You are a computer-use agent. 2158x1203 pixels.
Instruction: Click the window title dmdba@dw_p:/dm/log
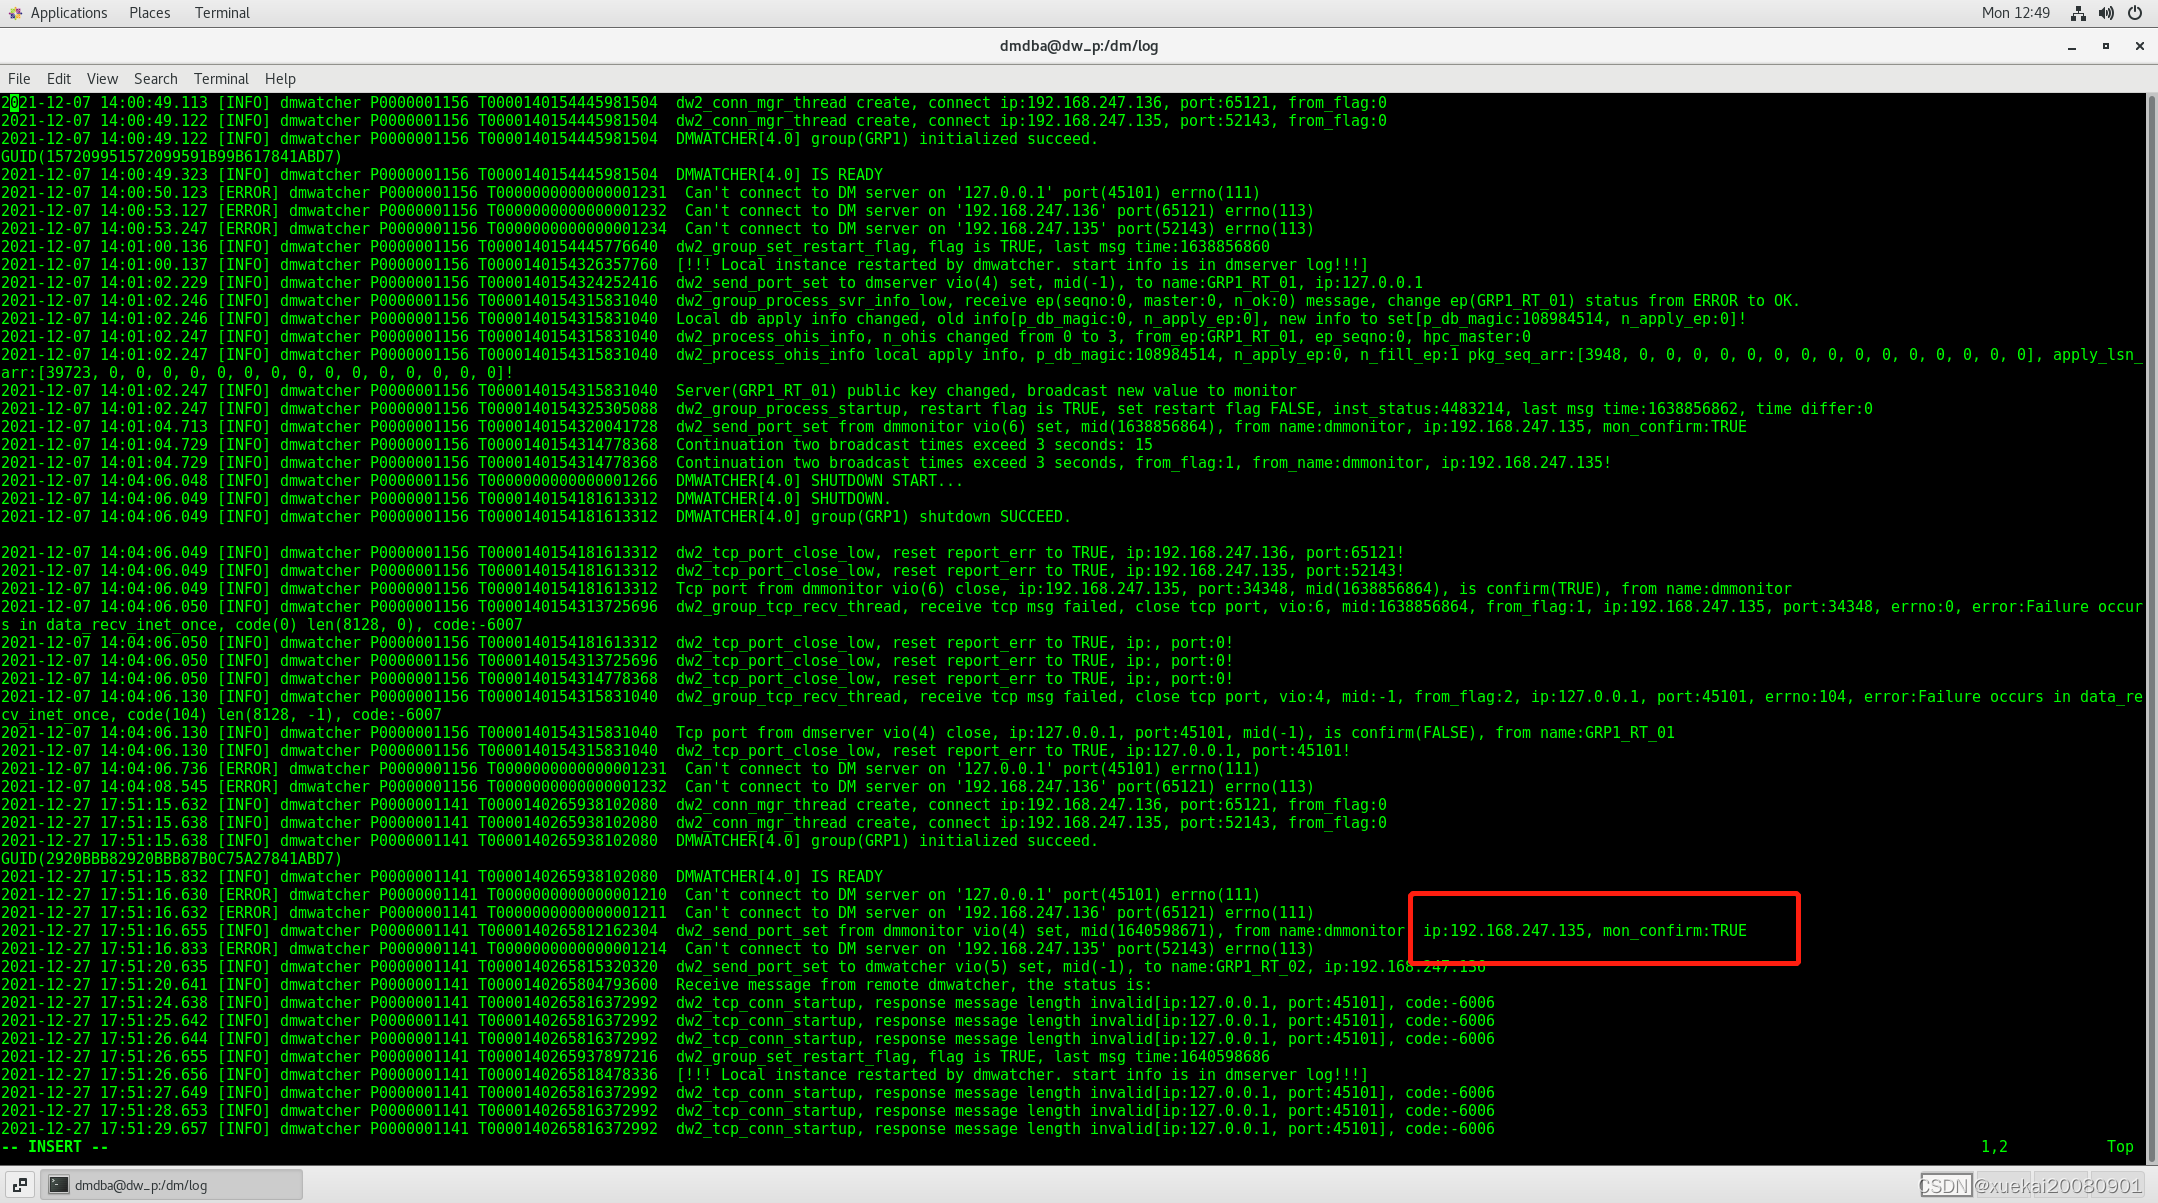(1079, 46)
